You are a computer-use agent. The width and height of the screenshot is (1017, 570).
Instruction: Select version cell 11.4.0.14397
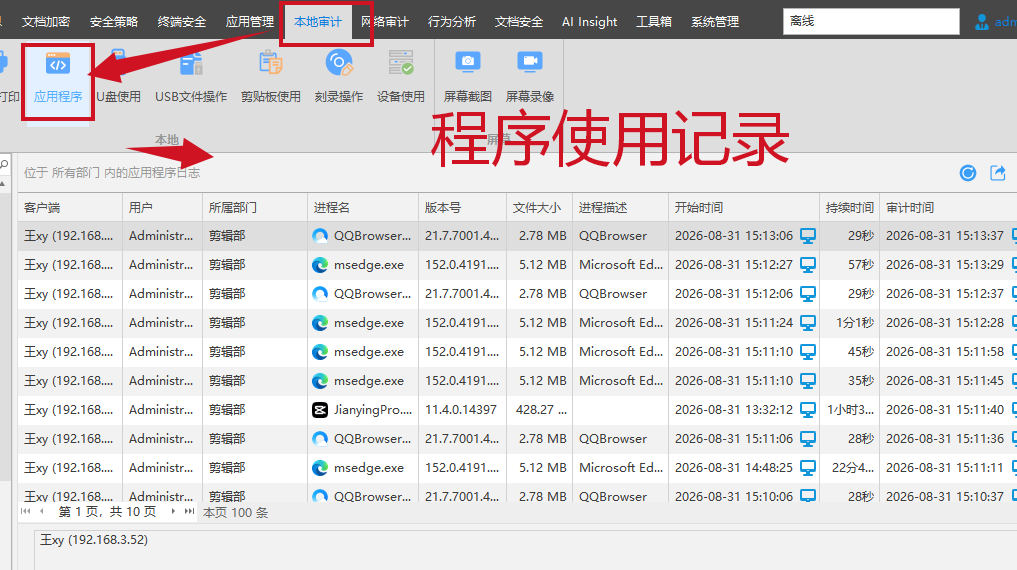(461, 410)
